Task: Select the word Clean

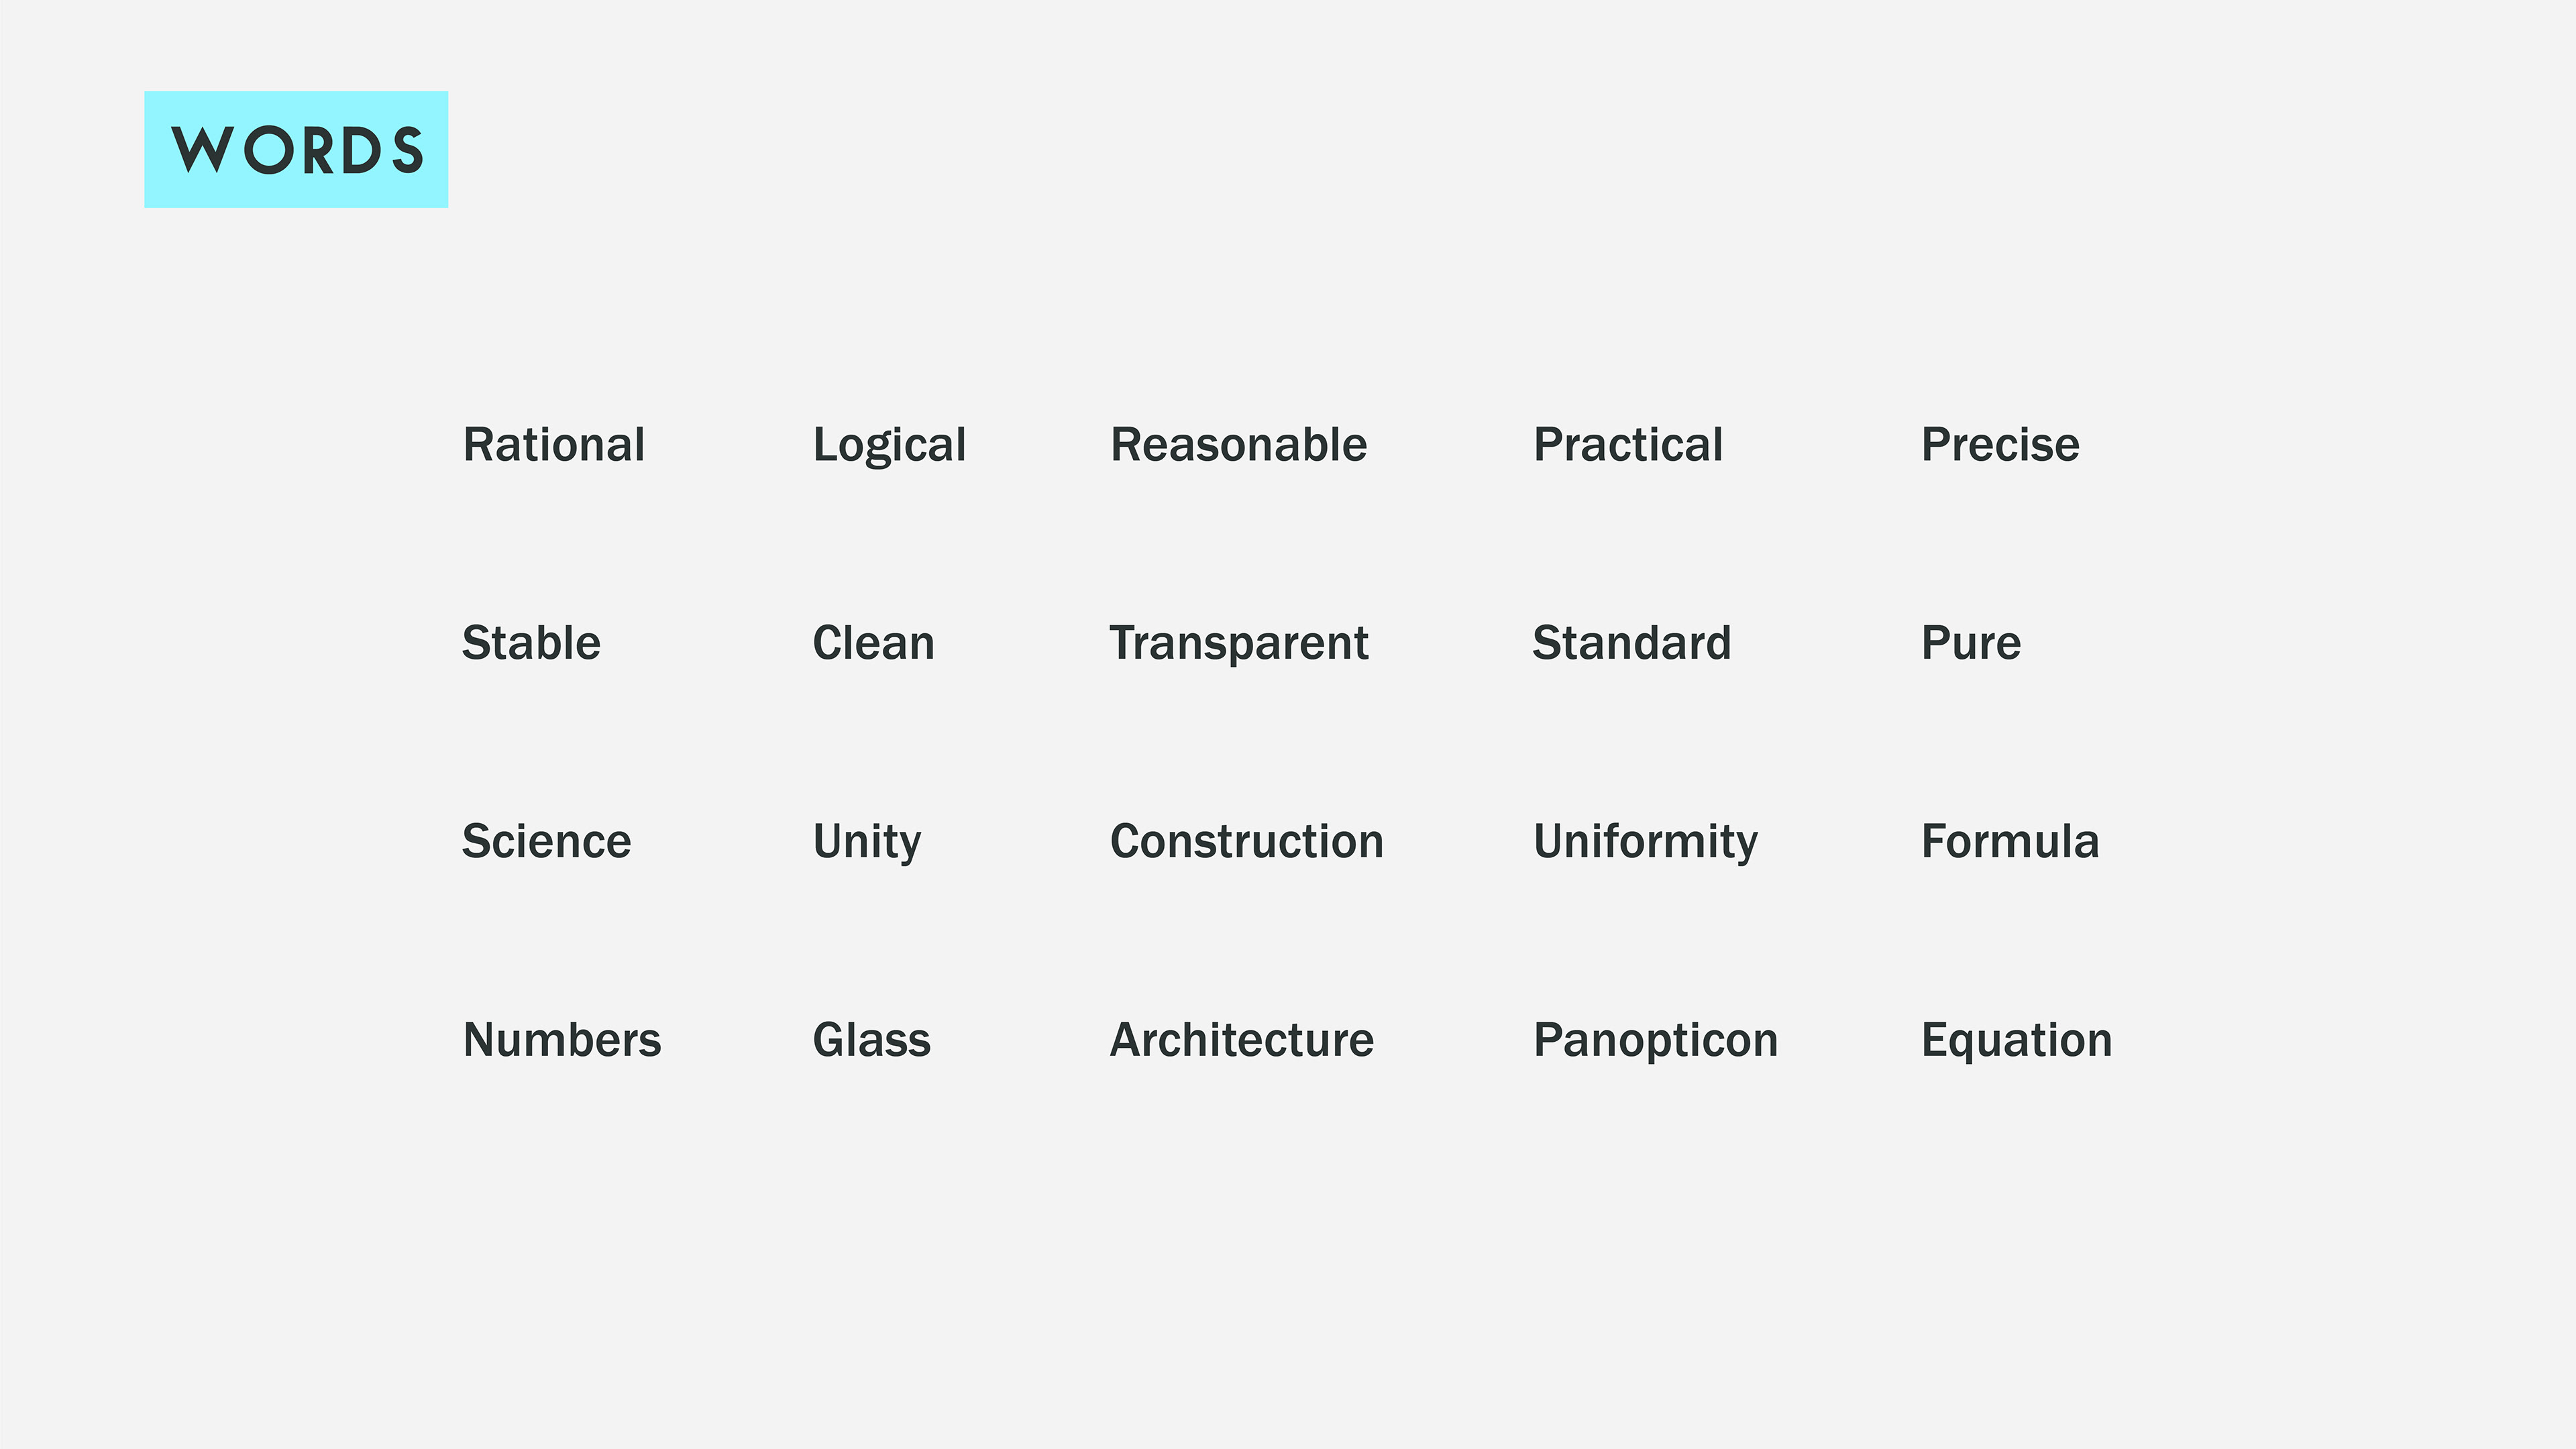Action: pos(873,643)
